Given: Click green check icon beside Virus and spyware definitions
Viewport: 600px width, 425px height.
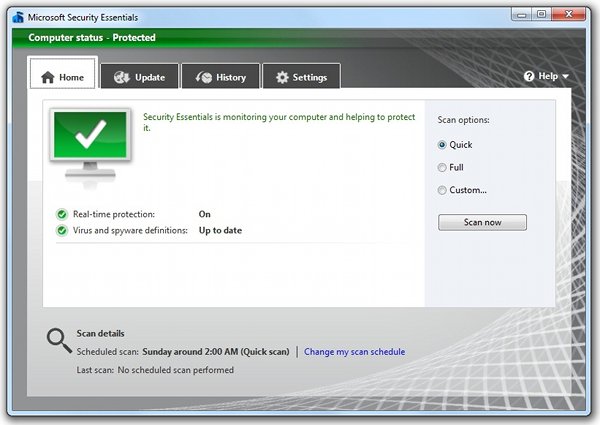Looking at the screenshot, I should tap(62, 231).
